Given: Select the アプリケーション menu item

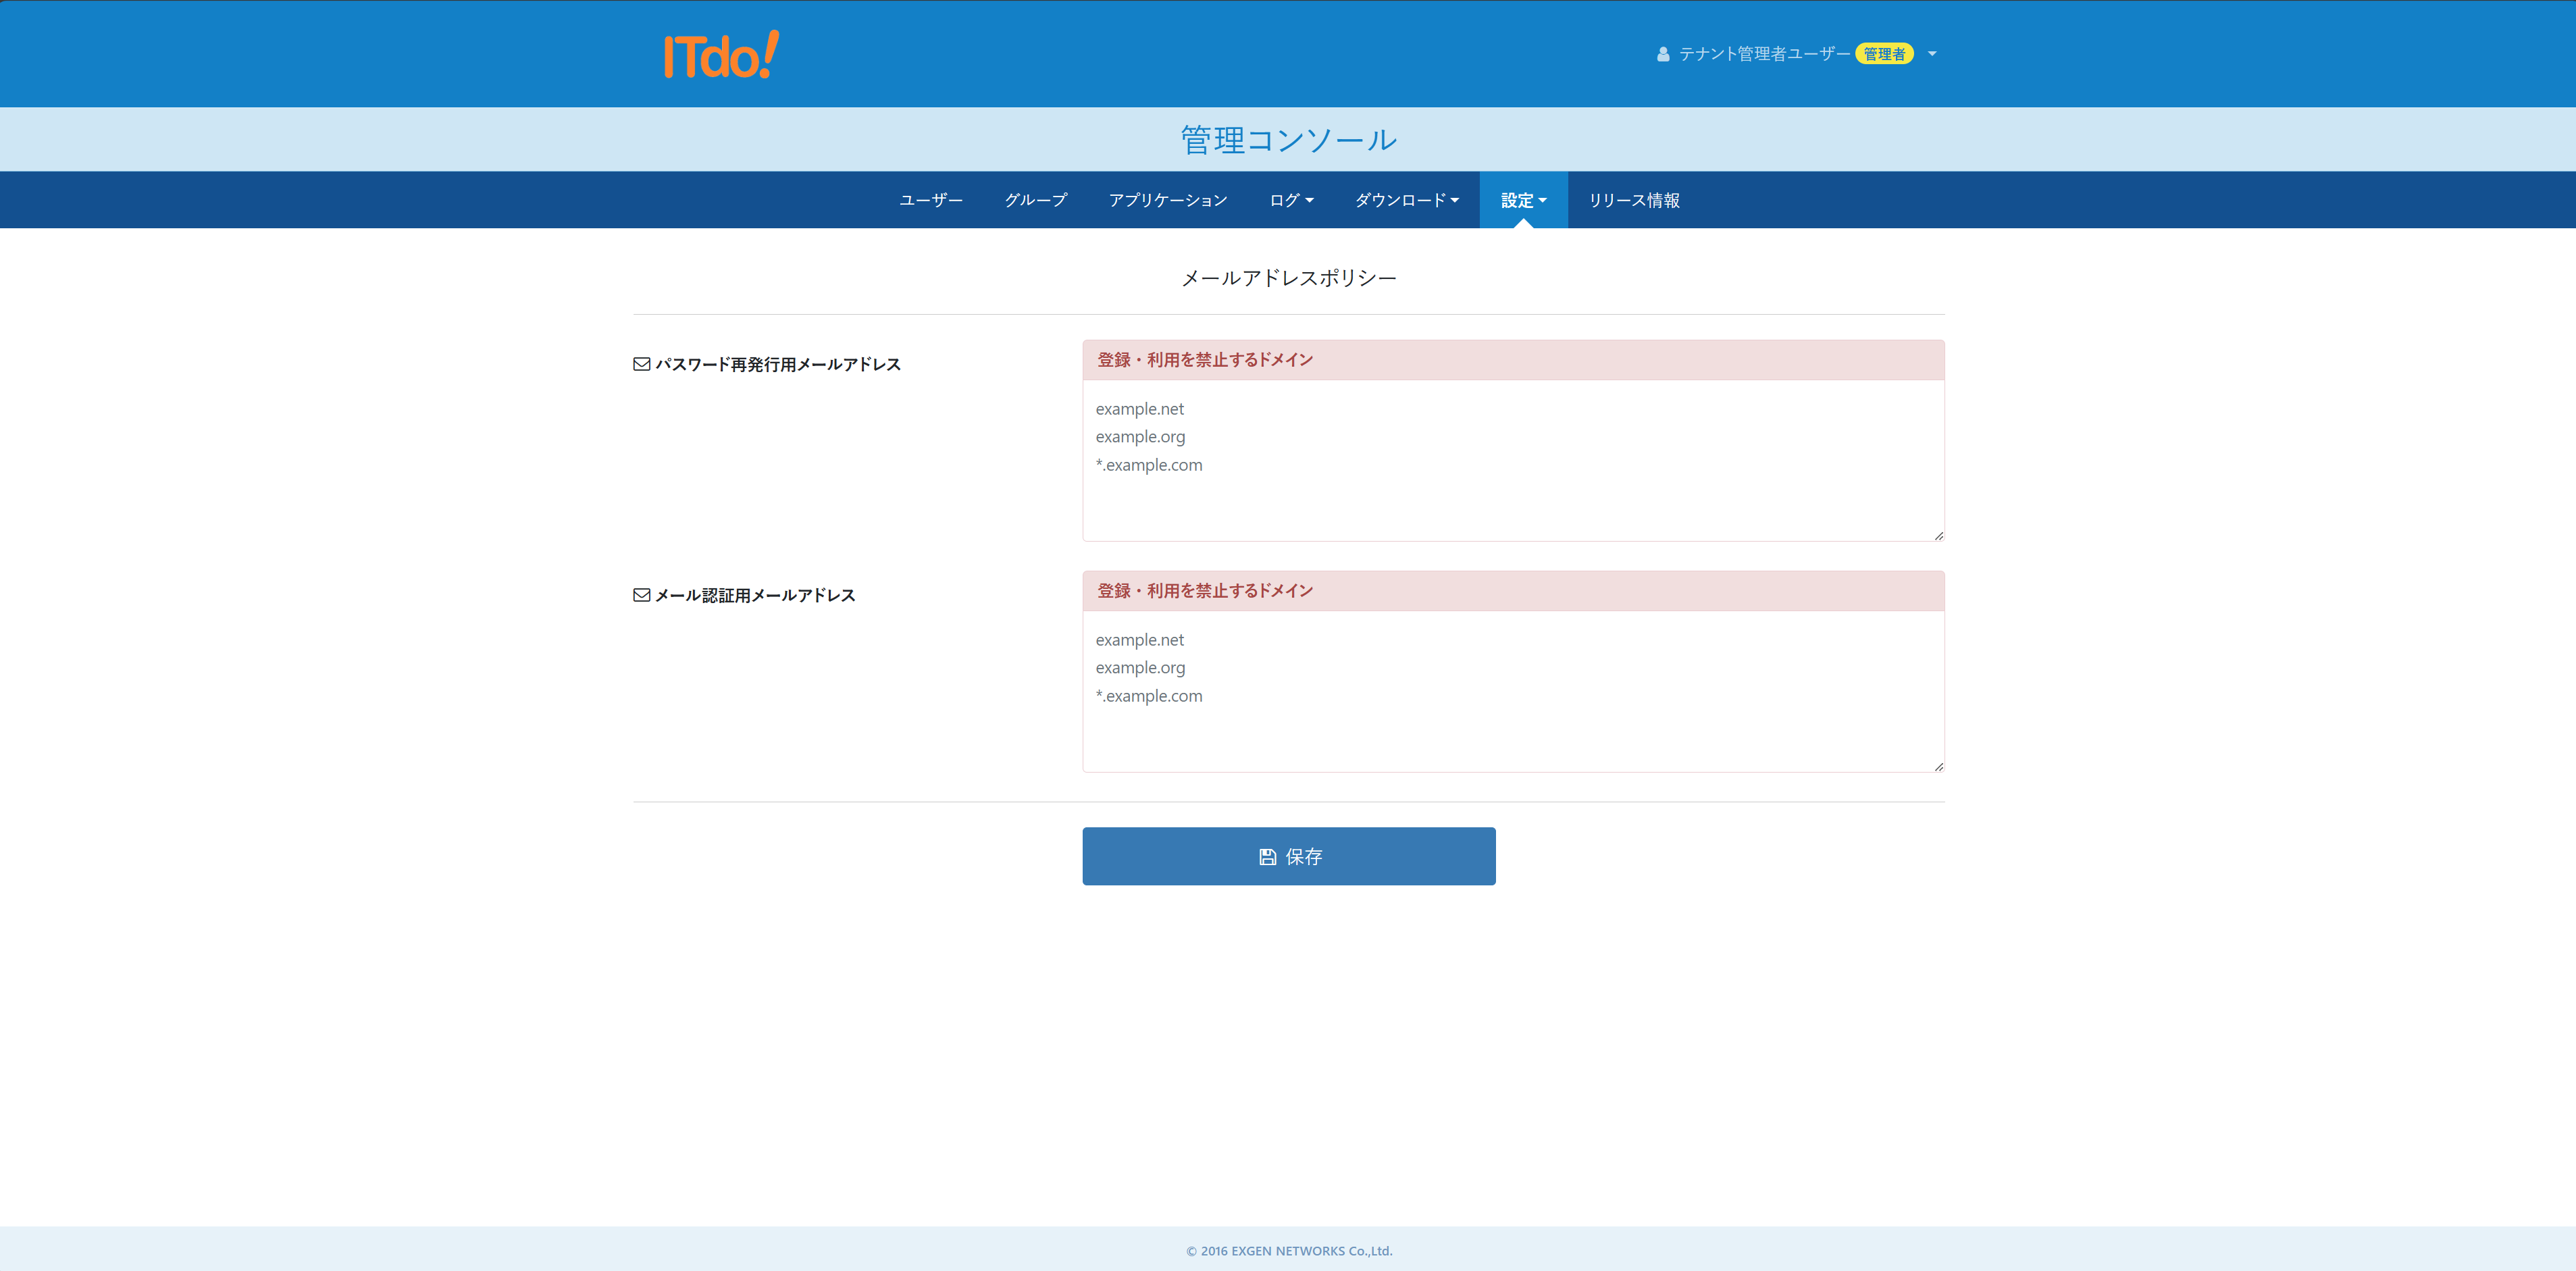Looking at the screenshot, I should [1167, 200].
